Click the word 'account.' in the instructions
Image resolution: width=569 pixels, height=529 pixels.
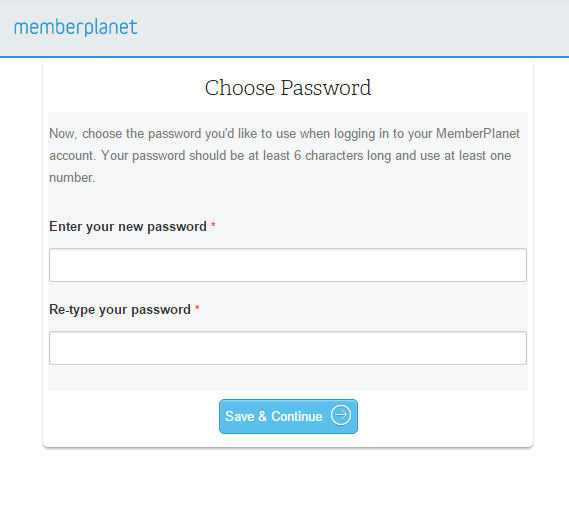coord(73,156)
